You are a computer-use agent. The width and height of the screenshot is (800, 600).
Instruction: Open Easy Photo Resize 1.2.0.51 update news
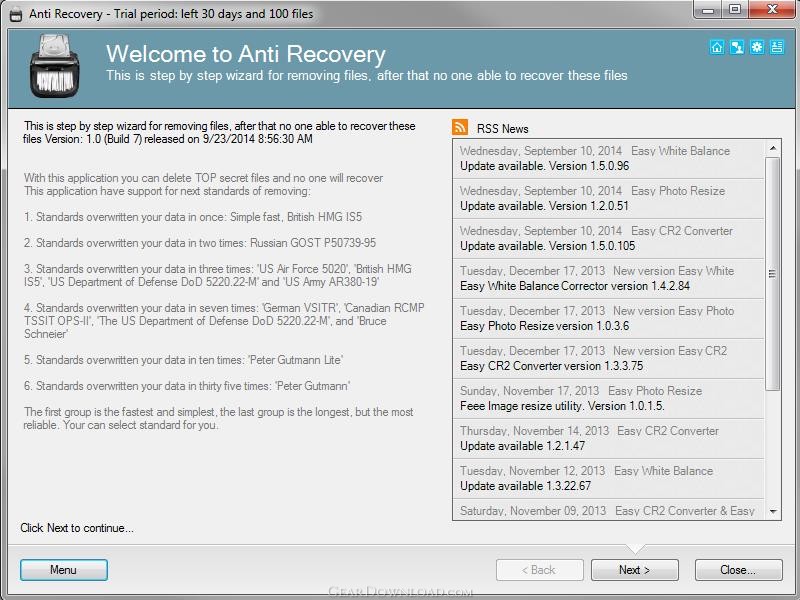click(608, 198)
